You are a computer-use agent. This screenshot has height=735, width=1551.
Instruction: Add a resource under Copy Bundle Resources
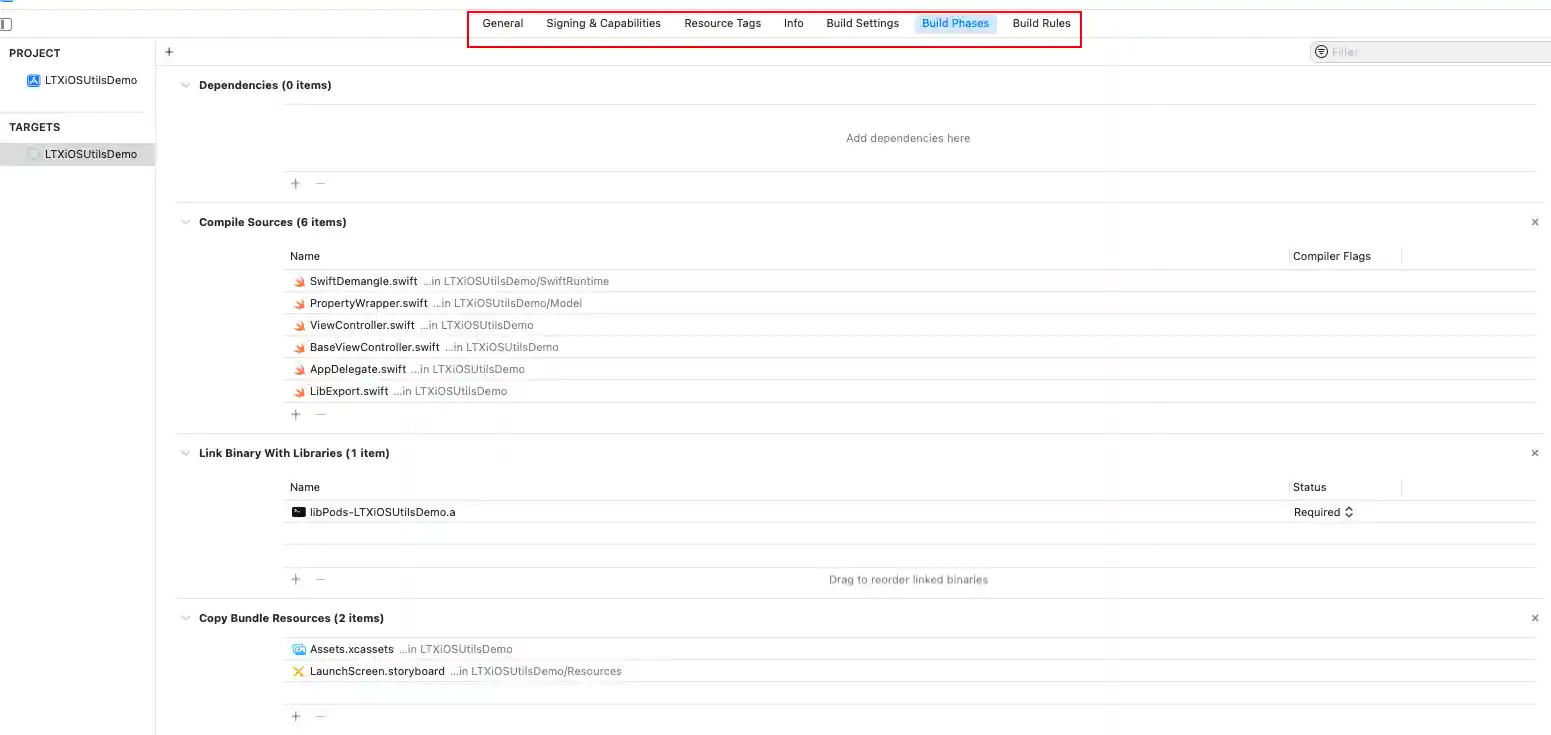(295, 716)
